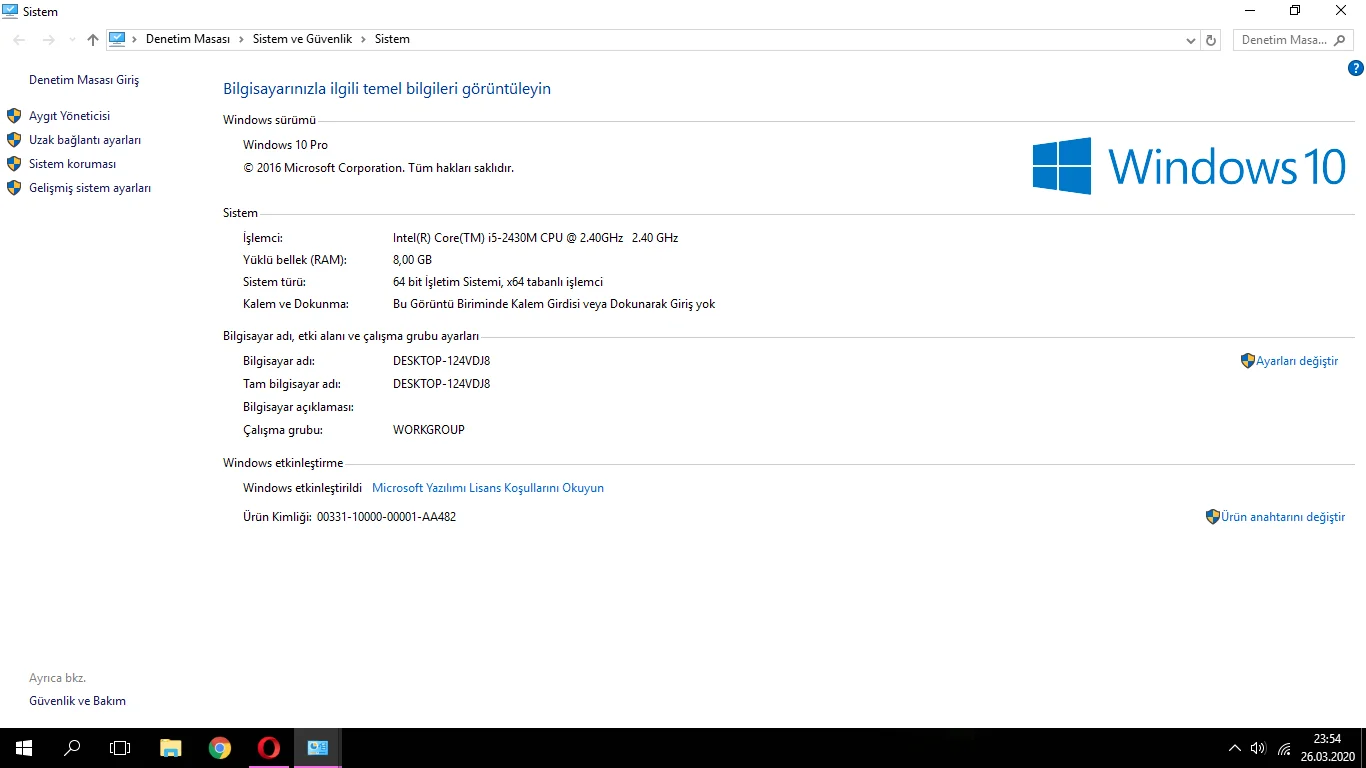The width and height of the screenshot is (1366, 768).
Task: Open Gelişmiş sistem ayarları
Action: 90,188
